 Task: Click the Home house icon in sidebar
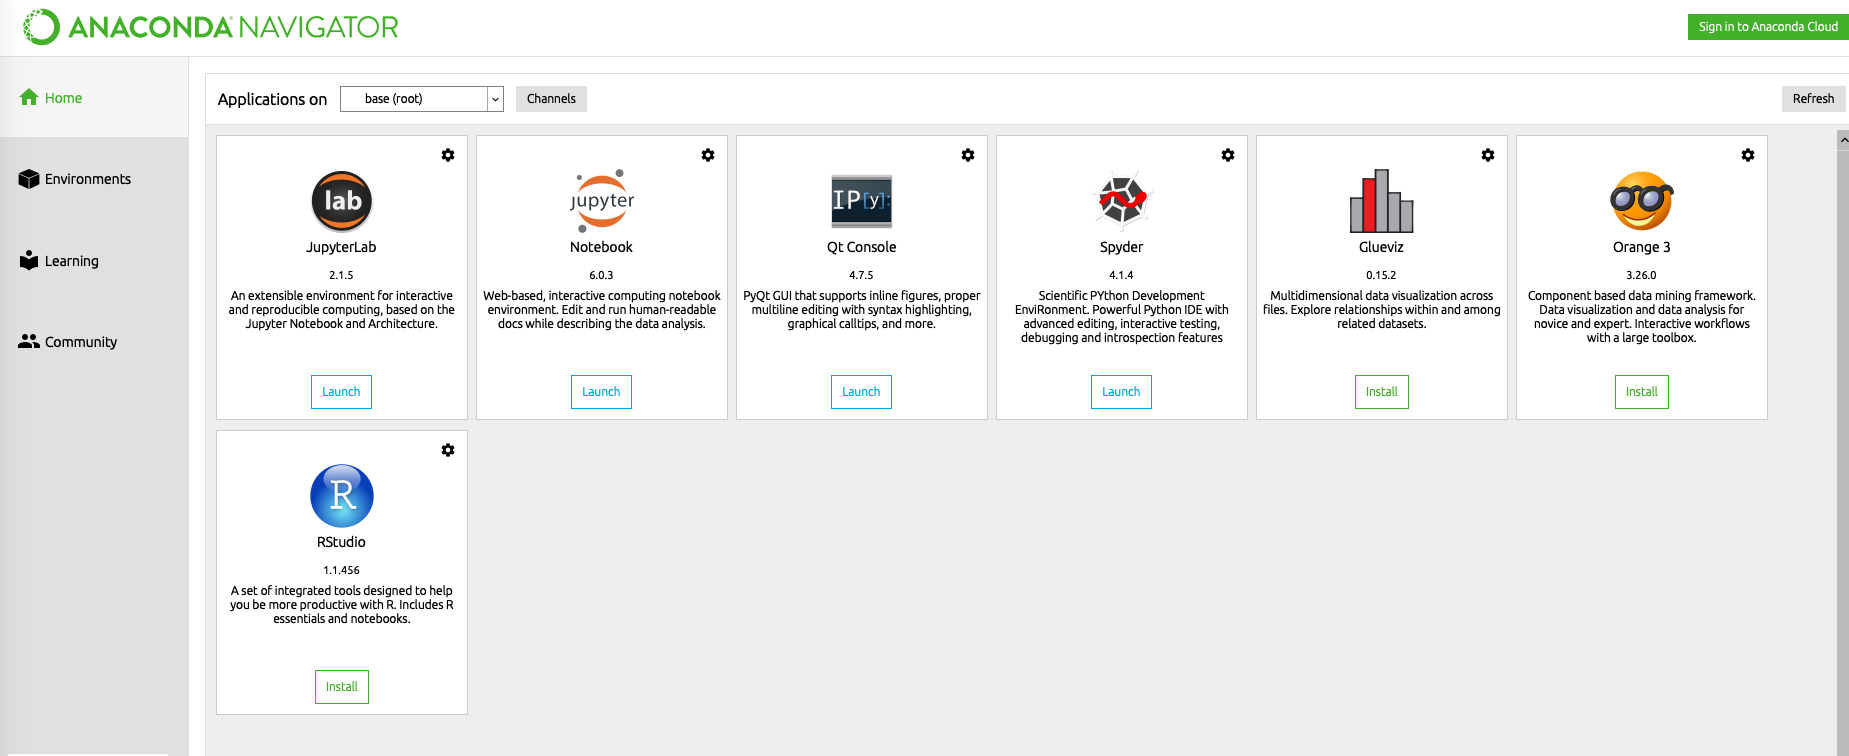(29, 97)
